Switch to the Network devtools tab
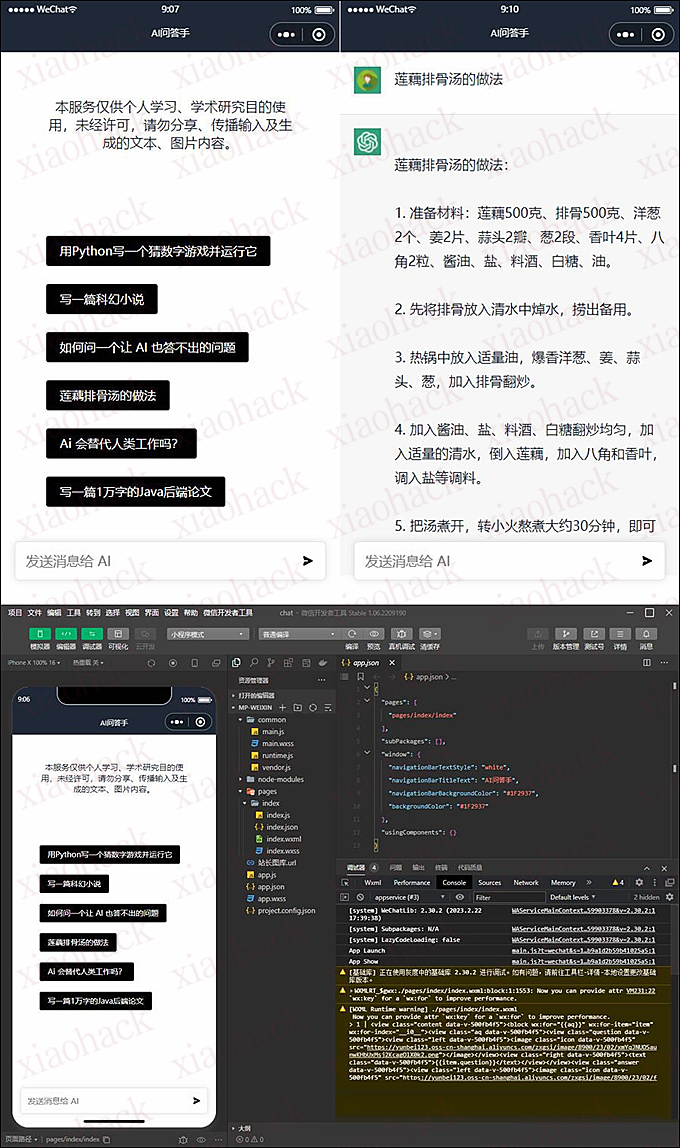 click(x=526, y=883)
